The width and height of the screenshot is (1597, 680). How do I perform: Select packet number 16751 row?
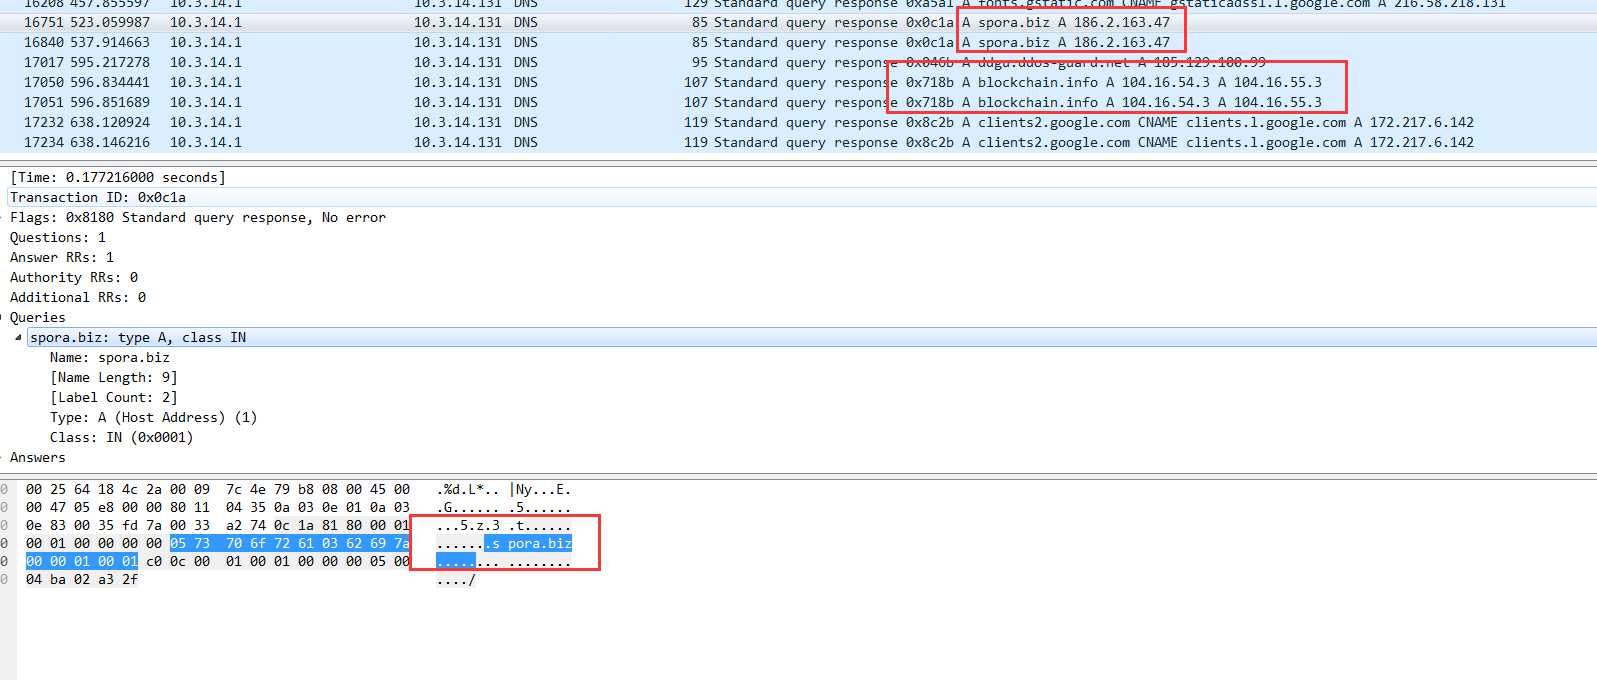798,22
